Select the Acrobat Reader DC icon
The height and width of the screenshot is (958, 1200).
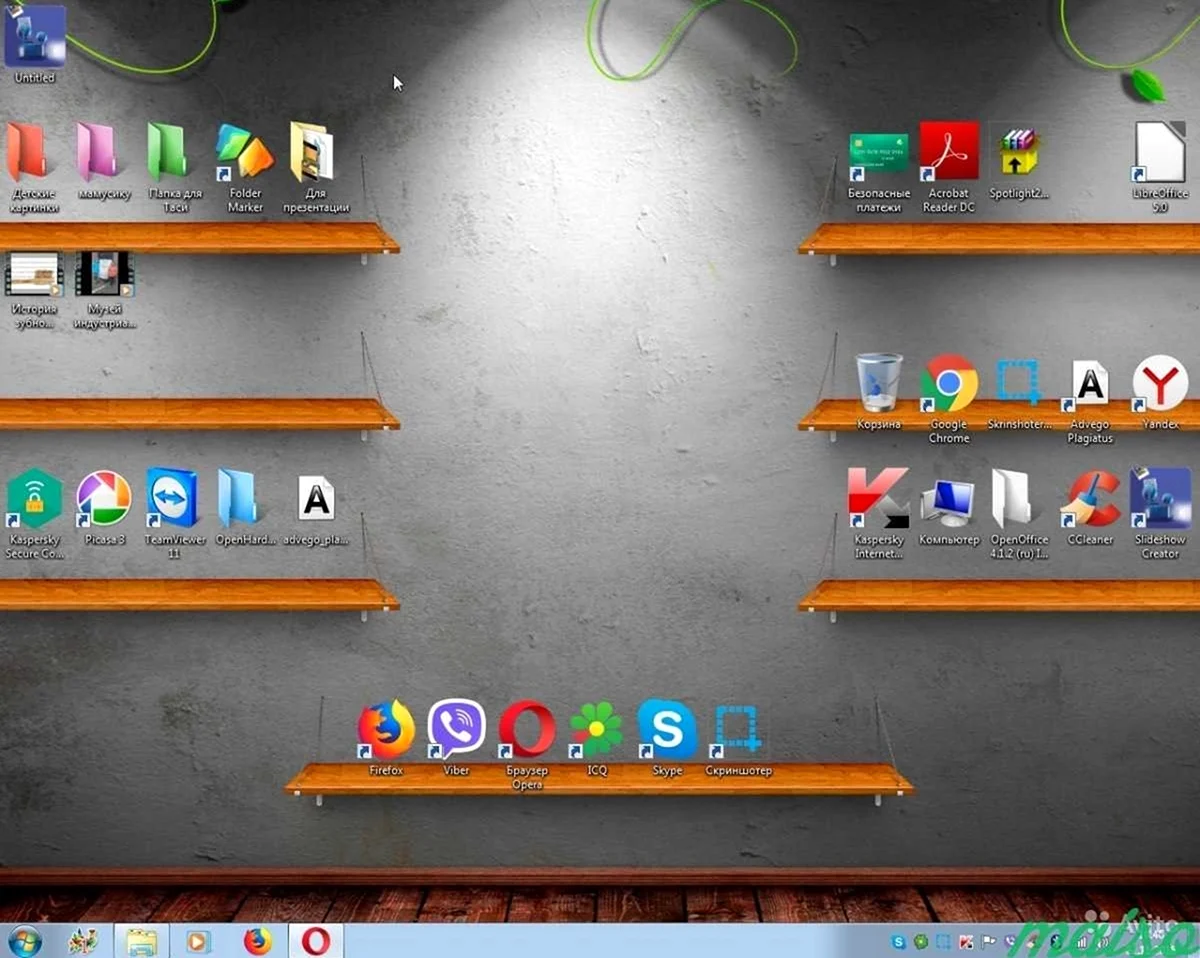click(949, 152)
